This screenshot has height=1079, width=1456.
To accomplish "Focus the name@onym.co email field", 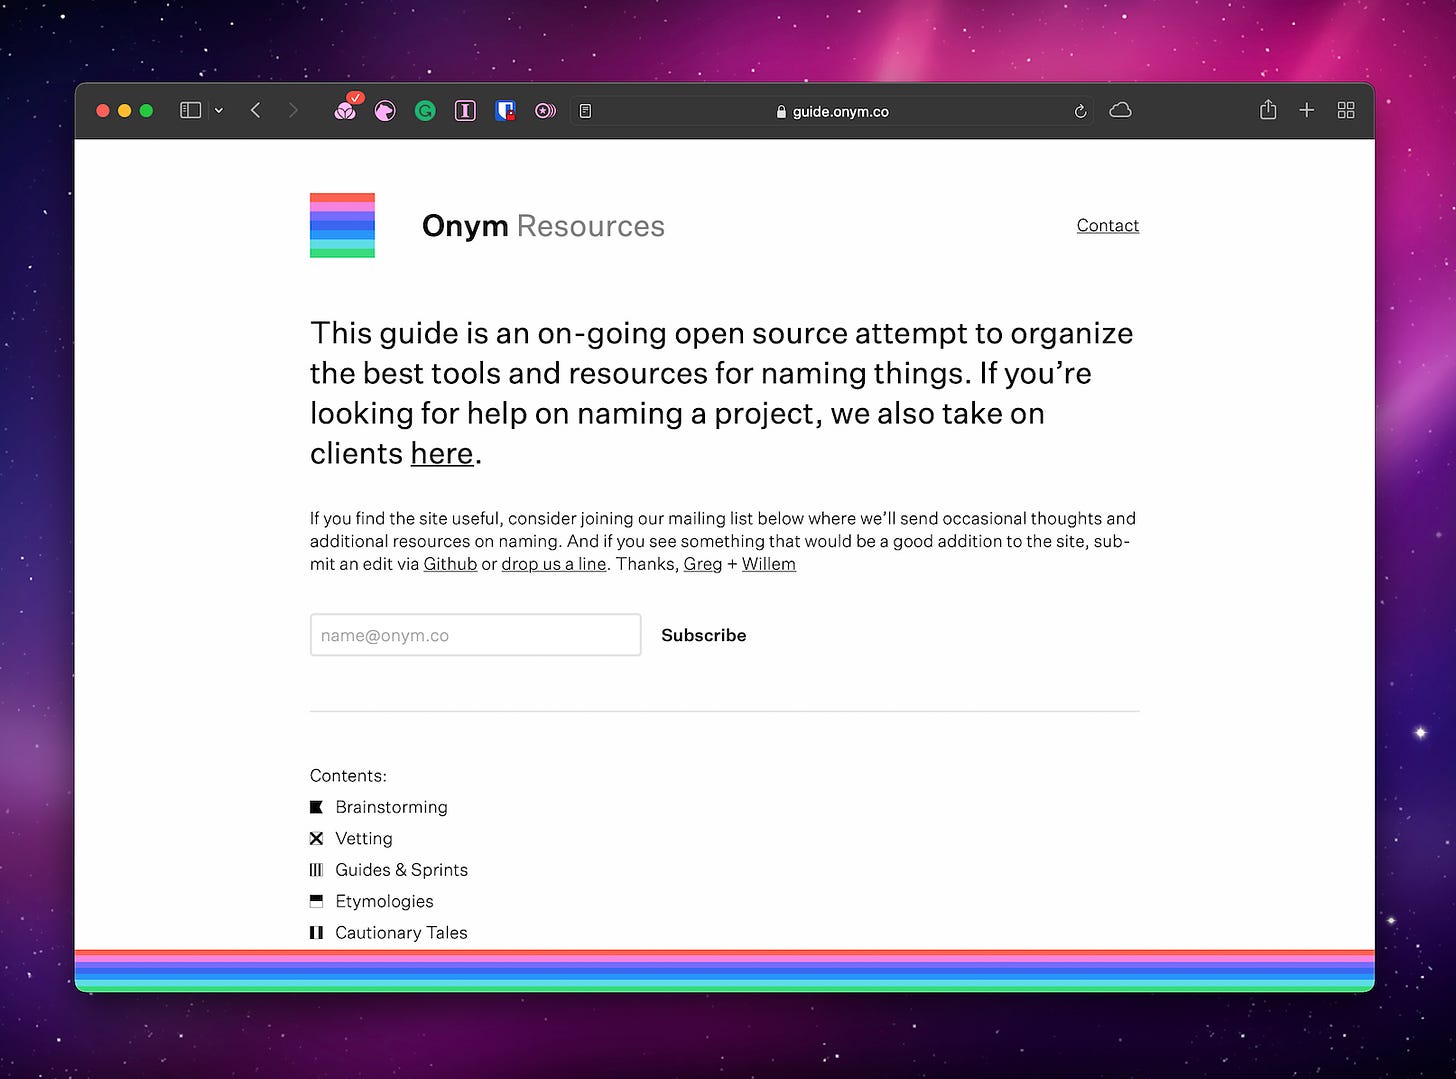I will pos(475,635).
